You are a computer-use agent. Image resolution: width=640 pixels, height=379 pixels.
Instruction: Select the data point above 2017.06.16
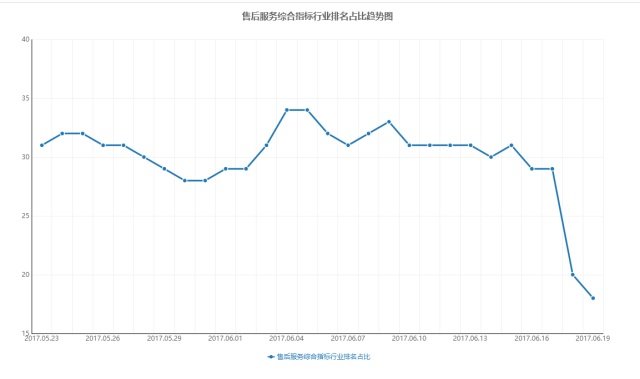click(x=531, y=169)
